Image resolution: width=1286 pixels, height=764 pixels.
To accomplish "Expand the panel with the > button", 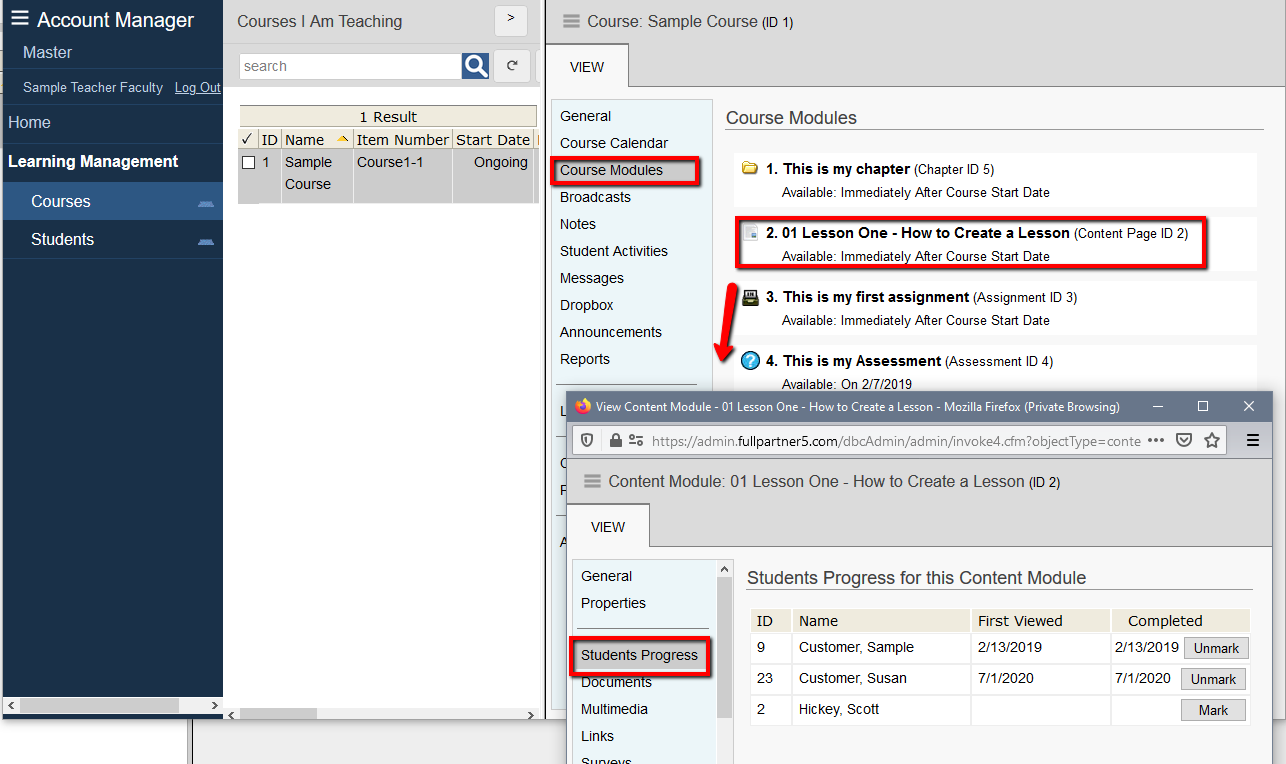I will [511, 20].
